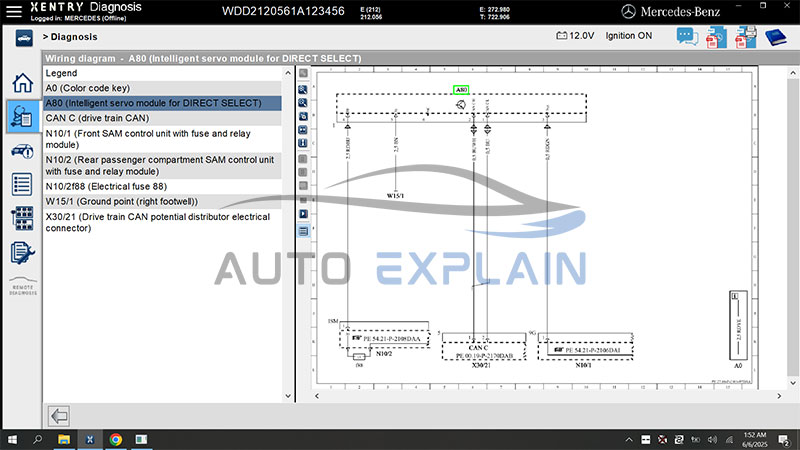This screenshot has width=800, height=450.
Task: Open the document with wrench sidebar icon
Action: tap(22, 253)
